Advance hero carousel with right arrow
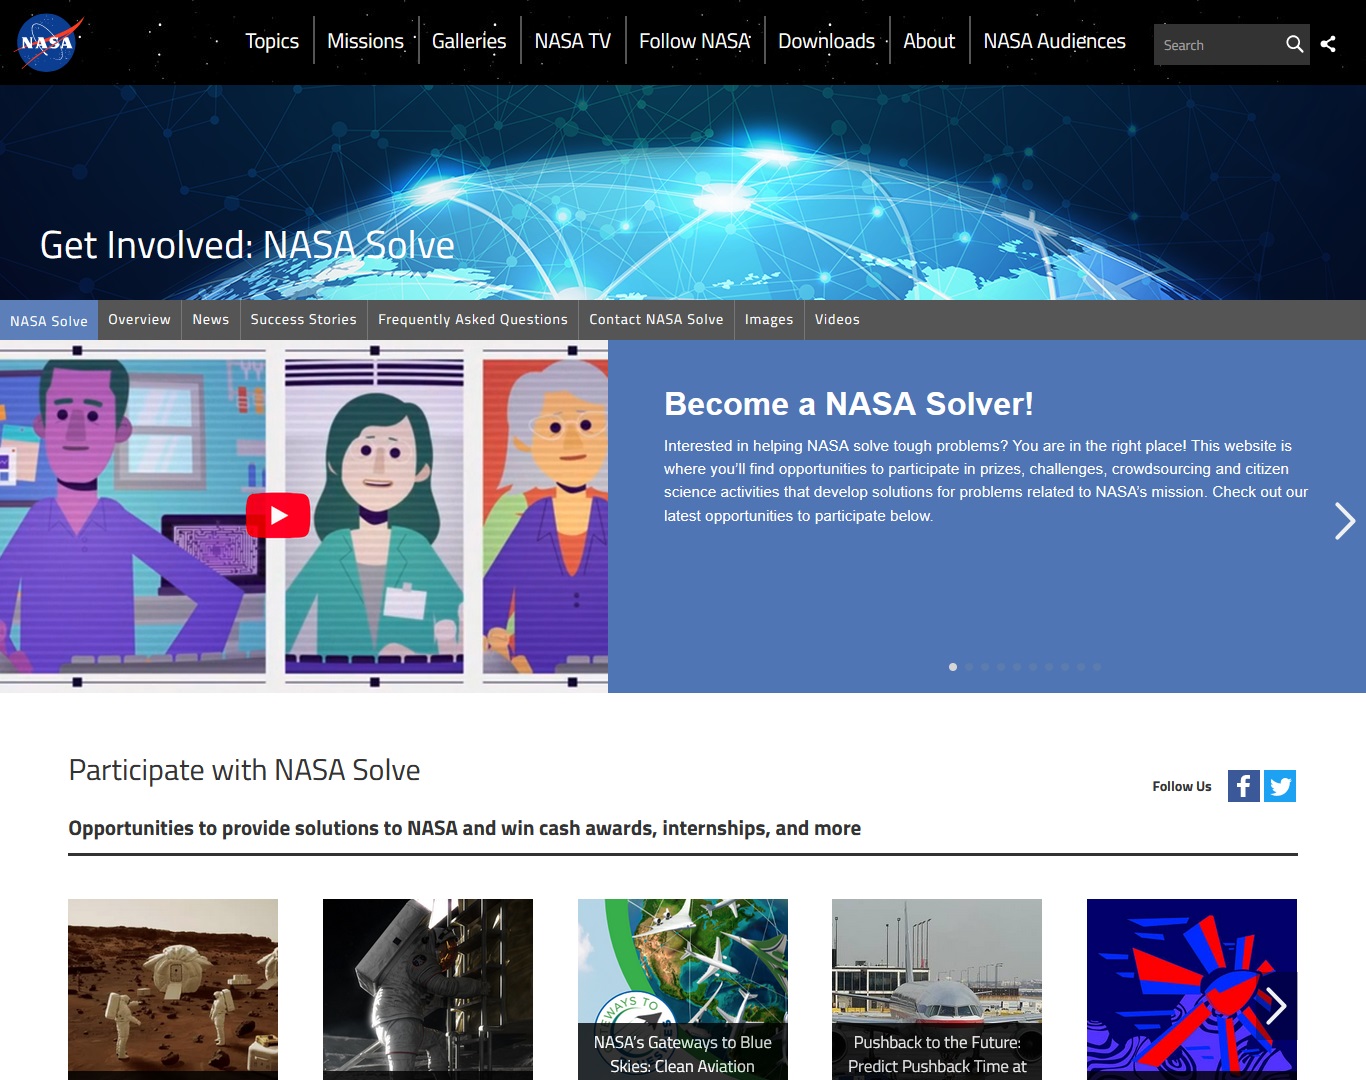The width and height of the screenshot is (1366, 1080). [x=1344, y=521]
